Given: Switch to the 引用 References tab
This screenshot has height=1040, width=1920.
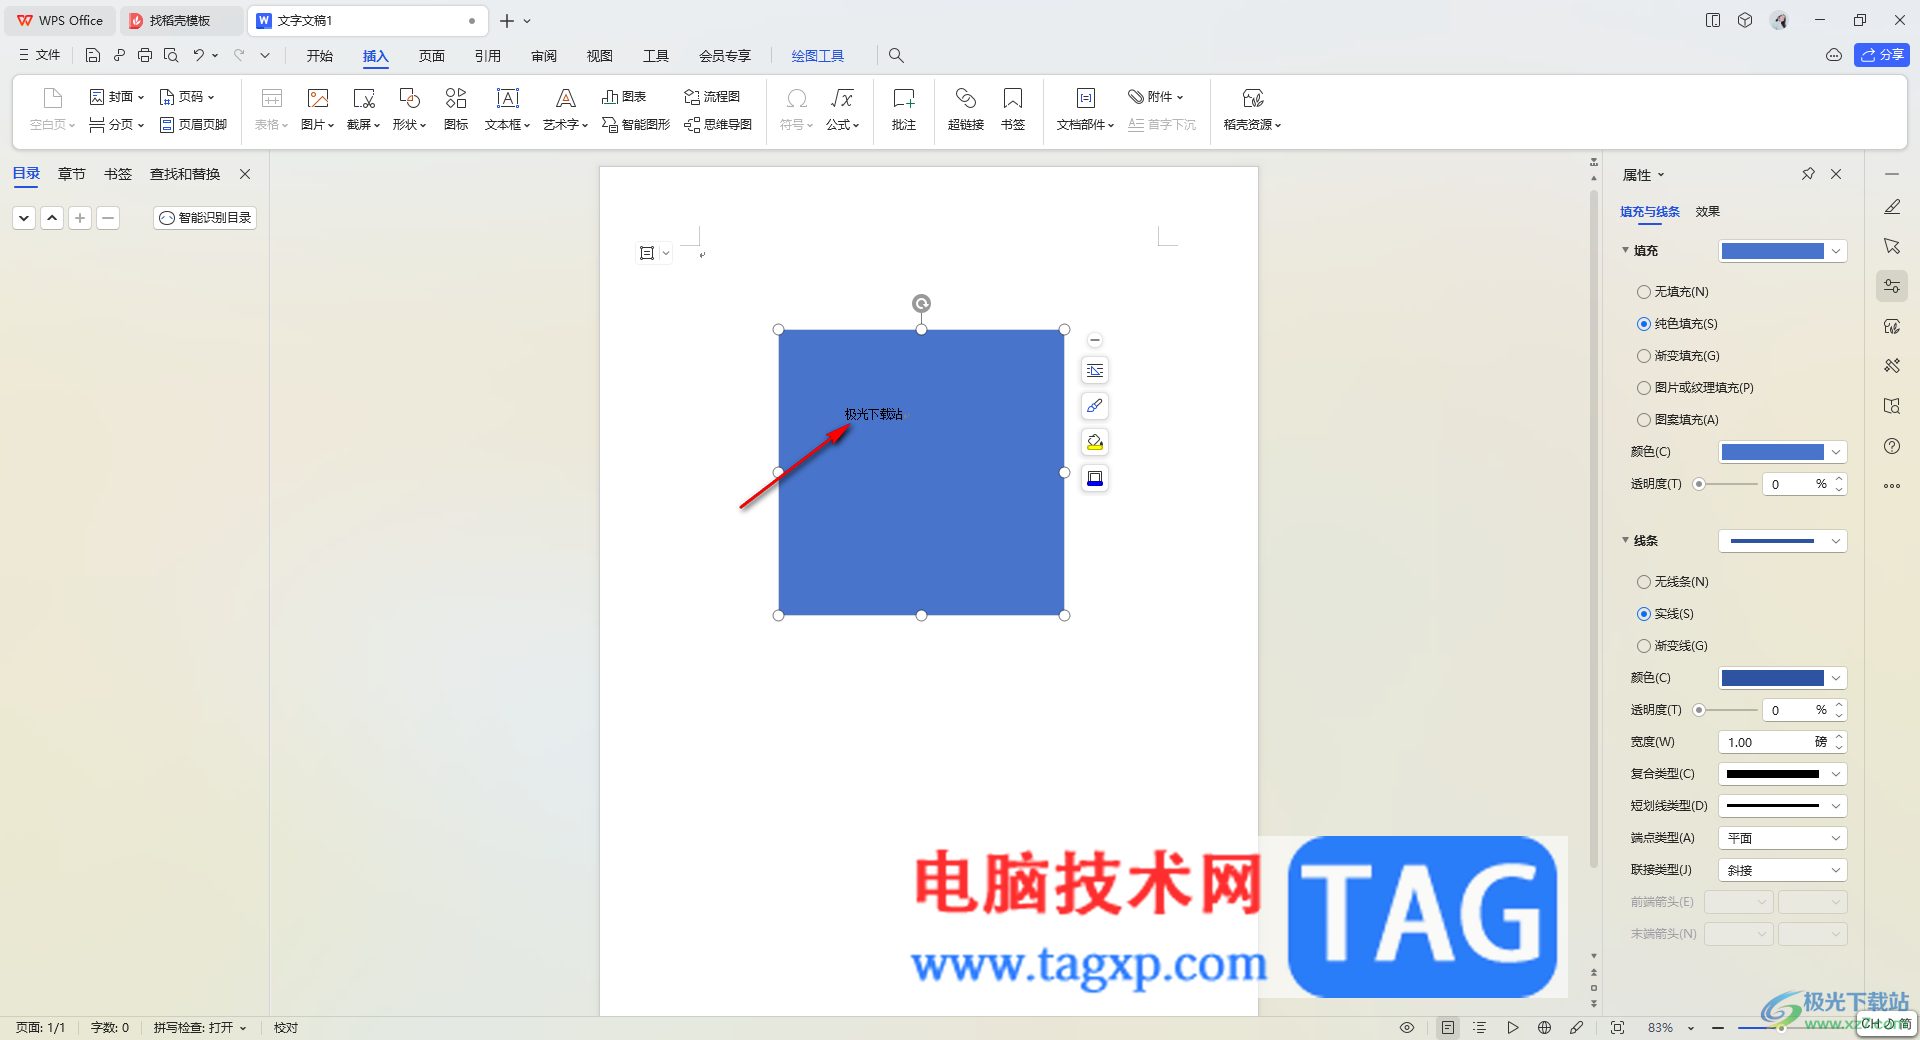Looking at the screenshot, I should click(x=488, y=56).
